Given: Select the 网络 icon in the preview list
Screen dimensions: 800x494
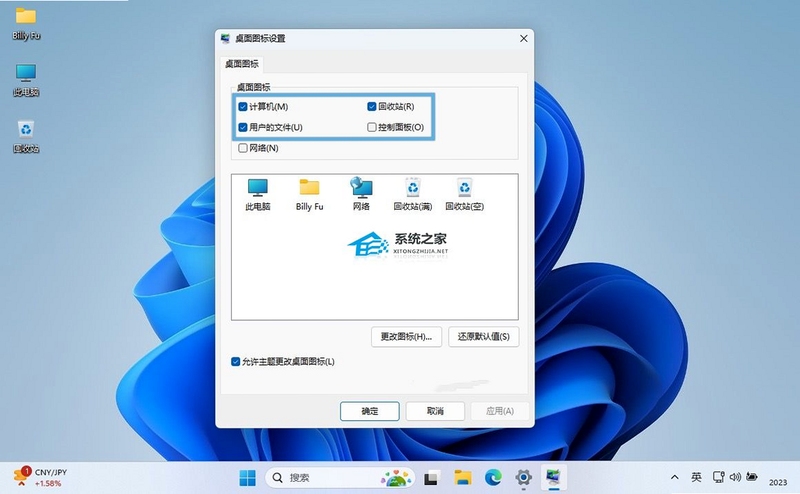Looking at the screenshot, I should pyautogui.click(x=361, y=194).
